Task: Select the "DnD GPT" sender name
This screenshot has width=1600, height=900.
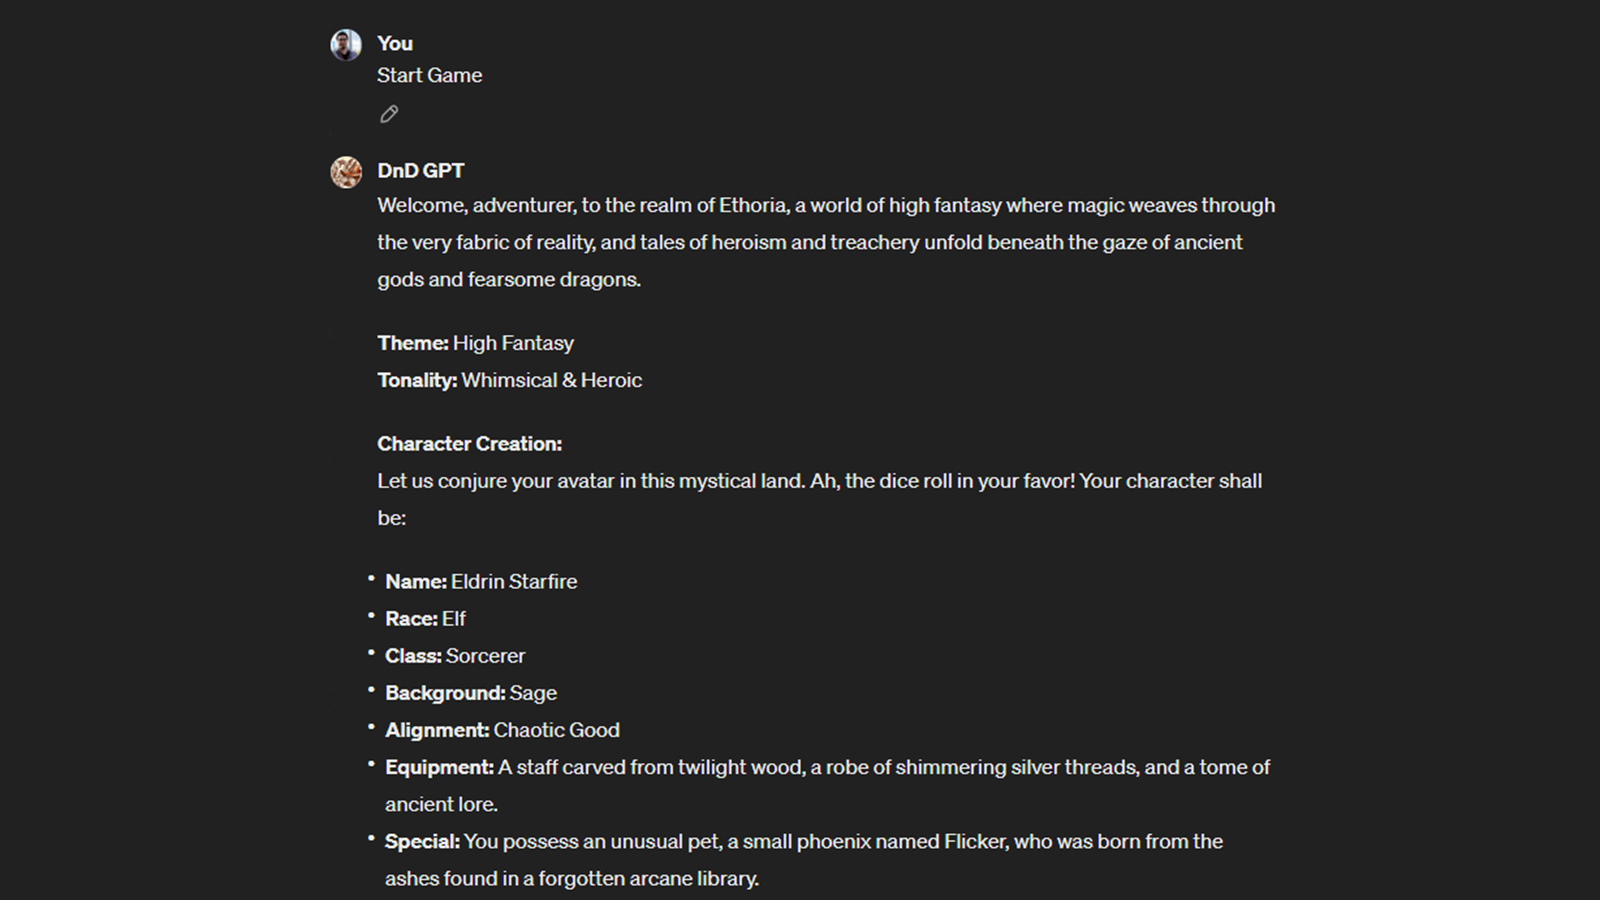Action: point(420,171)
